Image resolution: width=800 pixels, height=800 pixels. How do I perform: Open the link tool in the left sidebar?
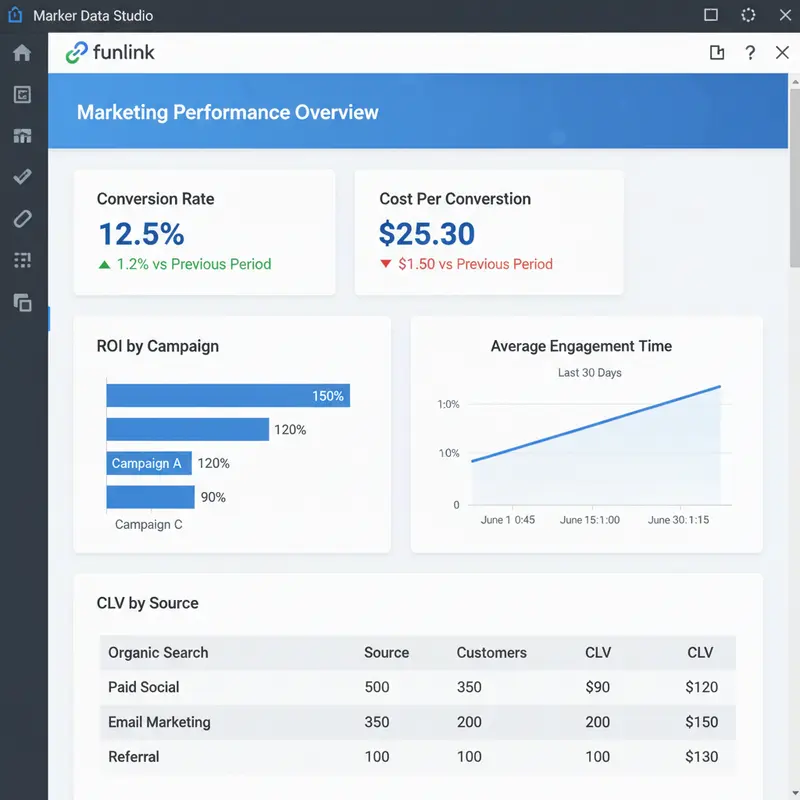pos(22,219)
